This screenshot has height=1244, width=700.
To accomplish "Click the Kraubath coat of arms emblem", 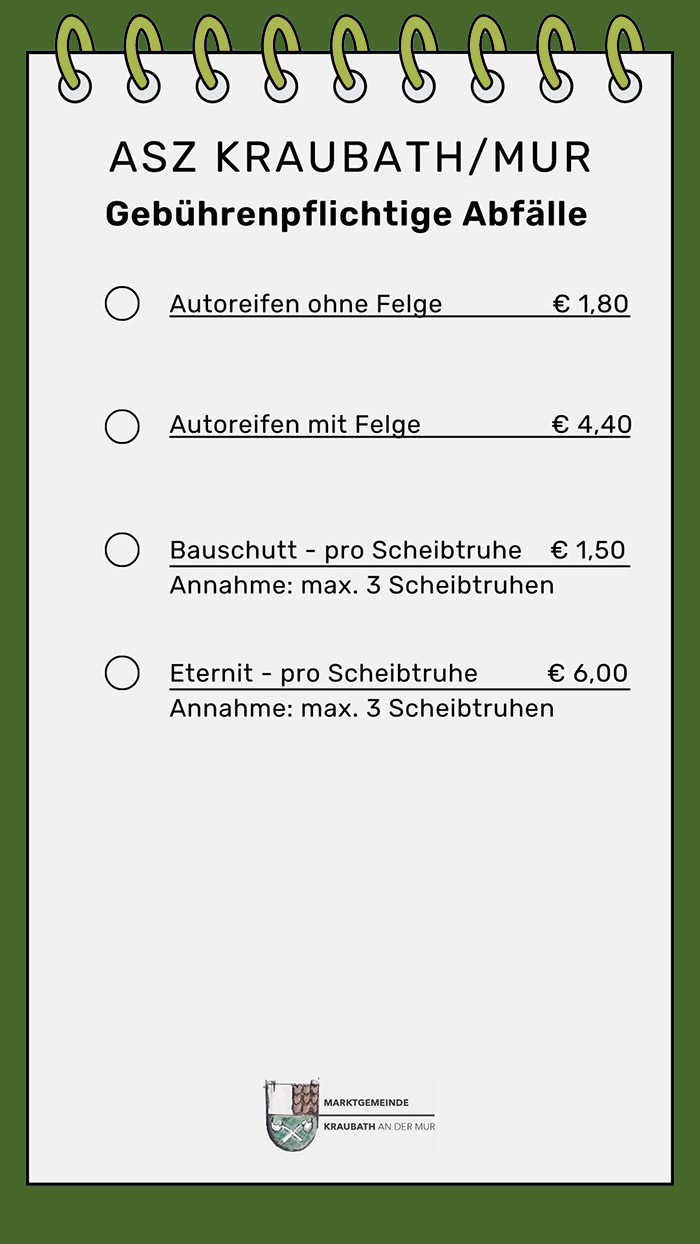I will pos(292,1114).
